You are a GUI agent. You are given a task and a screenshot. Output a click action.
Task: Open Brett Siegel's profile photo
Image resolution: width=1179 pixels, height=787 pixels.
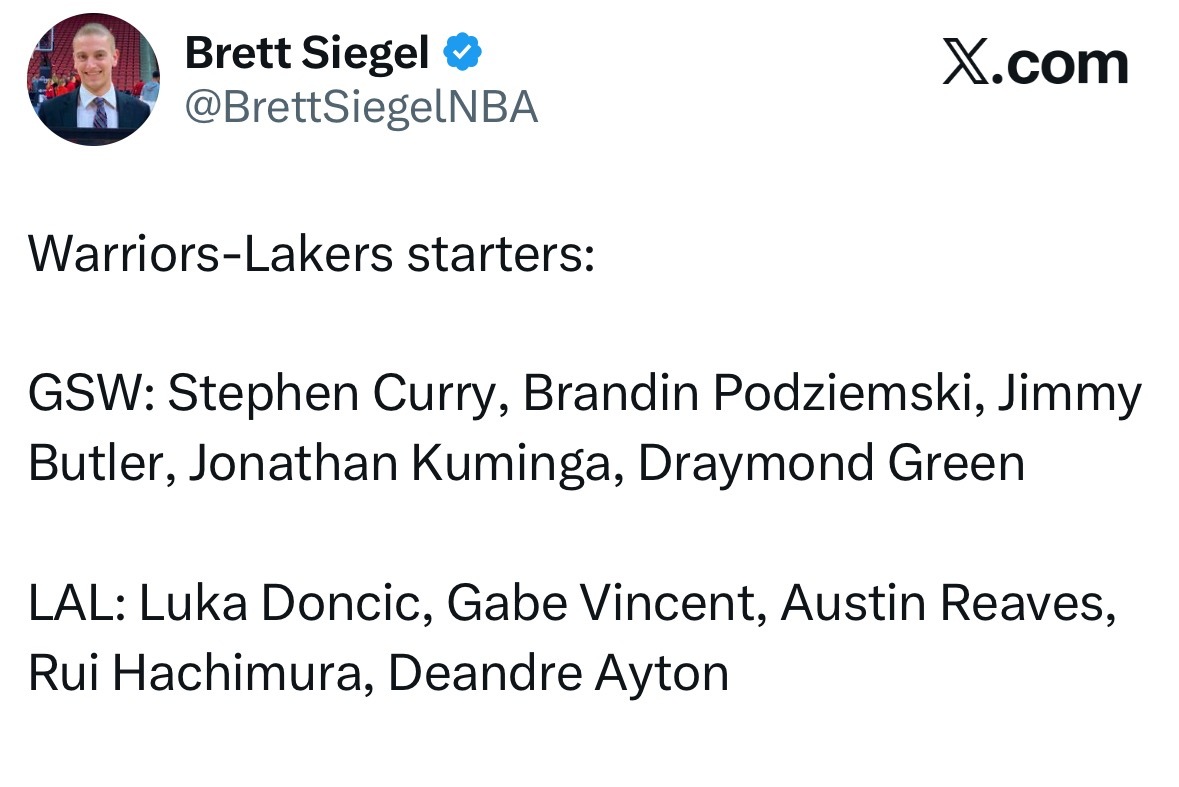pyautogui.click(x=93, y=79)
